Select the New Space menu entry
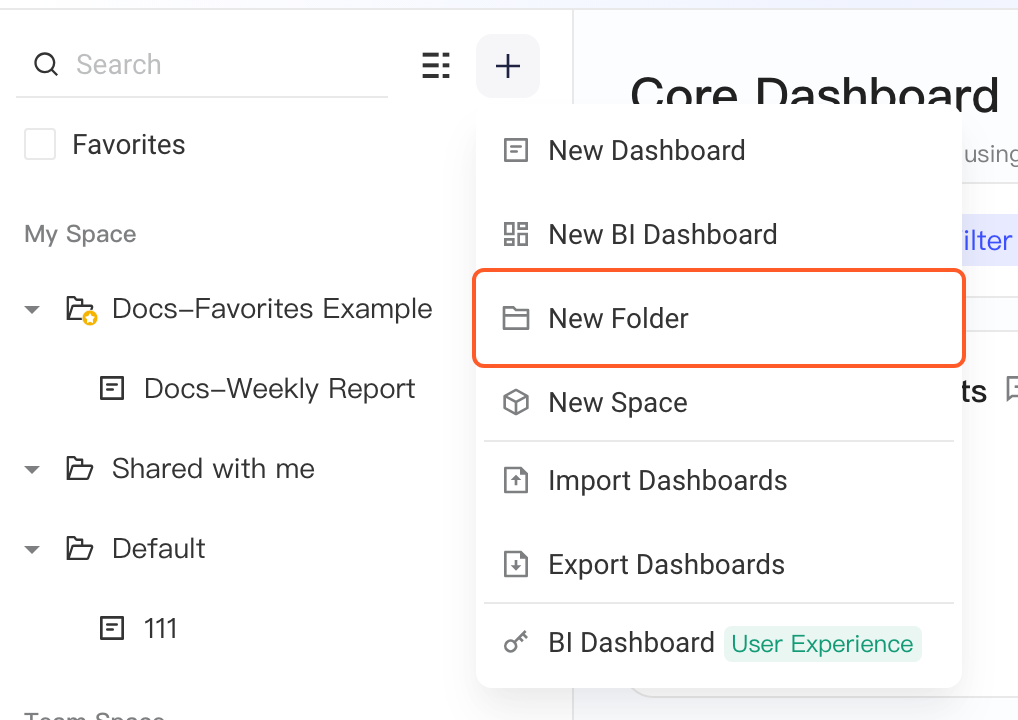This screenshot has width=1018, height=720. coord(719,403)
